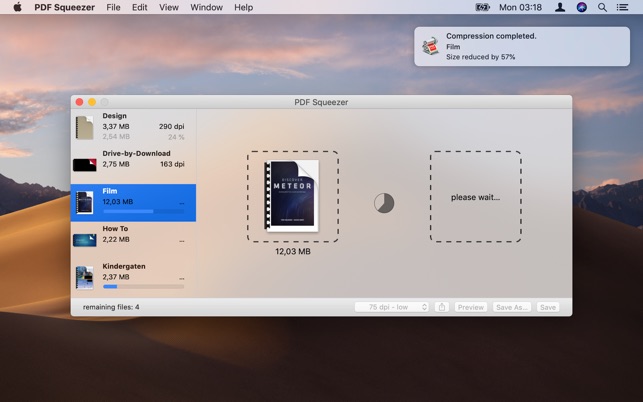Open the Apple menu
Viewport: 643px width, 402px height.
[17, 7]
